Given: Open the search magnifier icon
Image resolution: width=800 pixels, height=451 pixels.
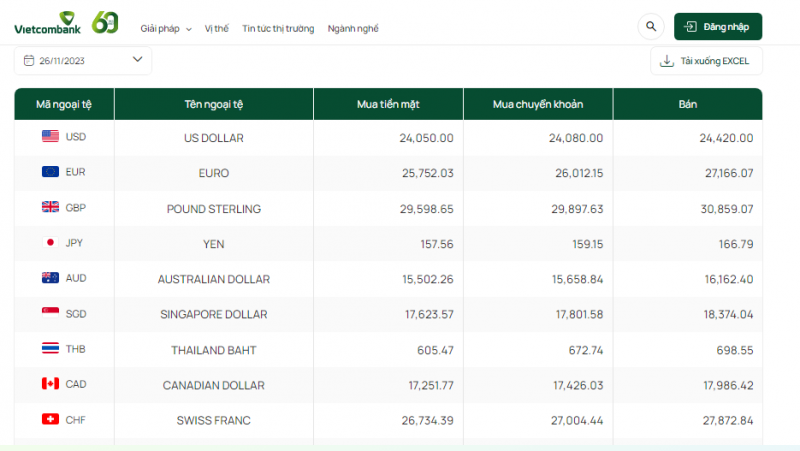Looking at the screenshot, I should pyautogui.click(x=651, y=27).
